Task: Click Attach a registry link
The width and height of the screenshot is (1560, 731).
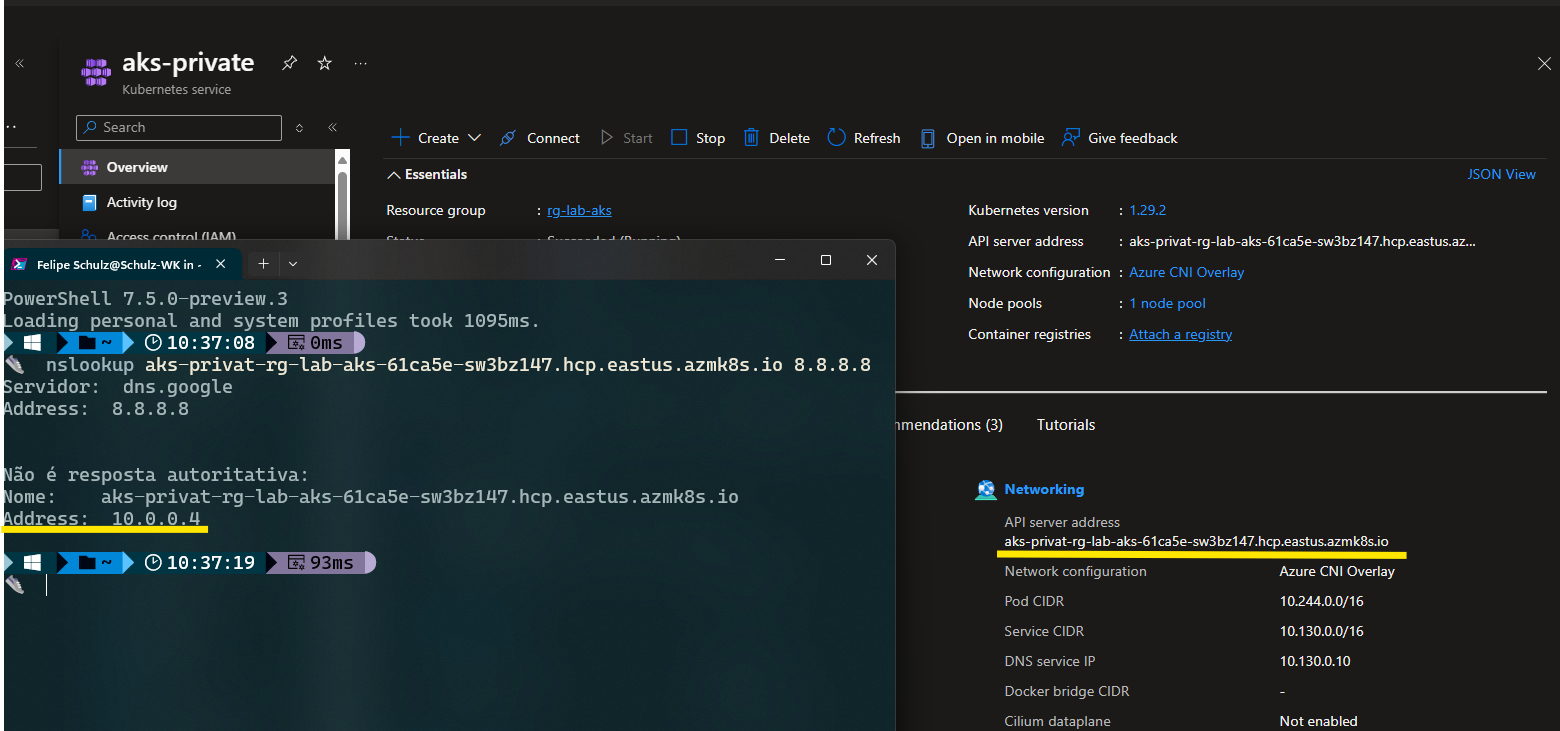Action: tap(1180, 334)
